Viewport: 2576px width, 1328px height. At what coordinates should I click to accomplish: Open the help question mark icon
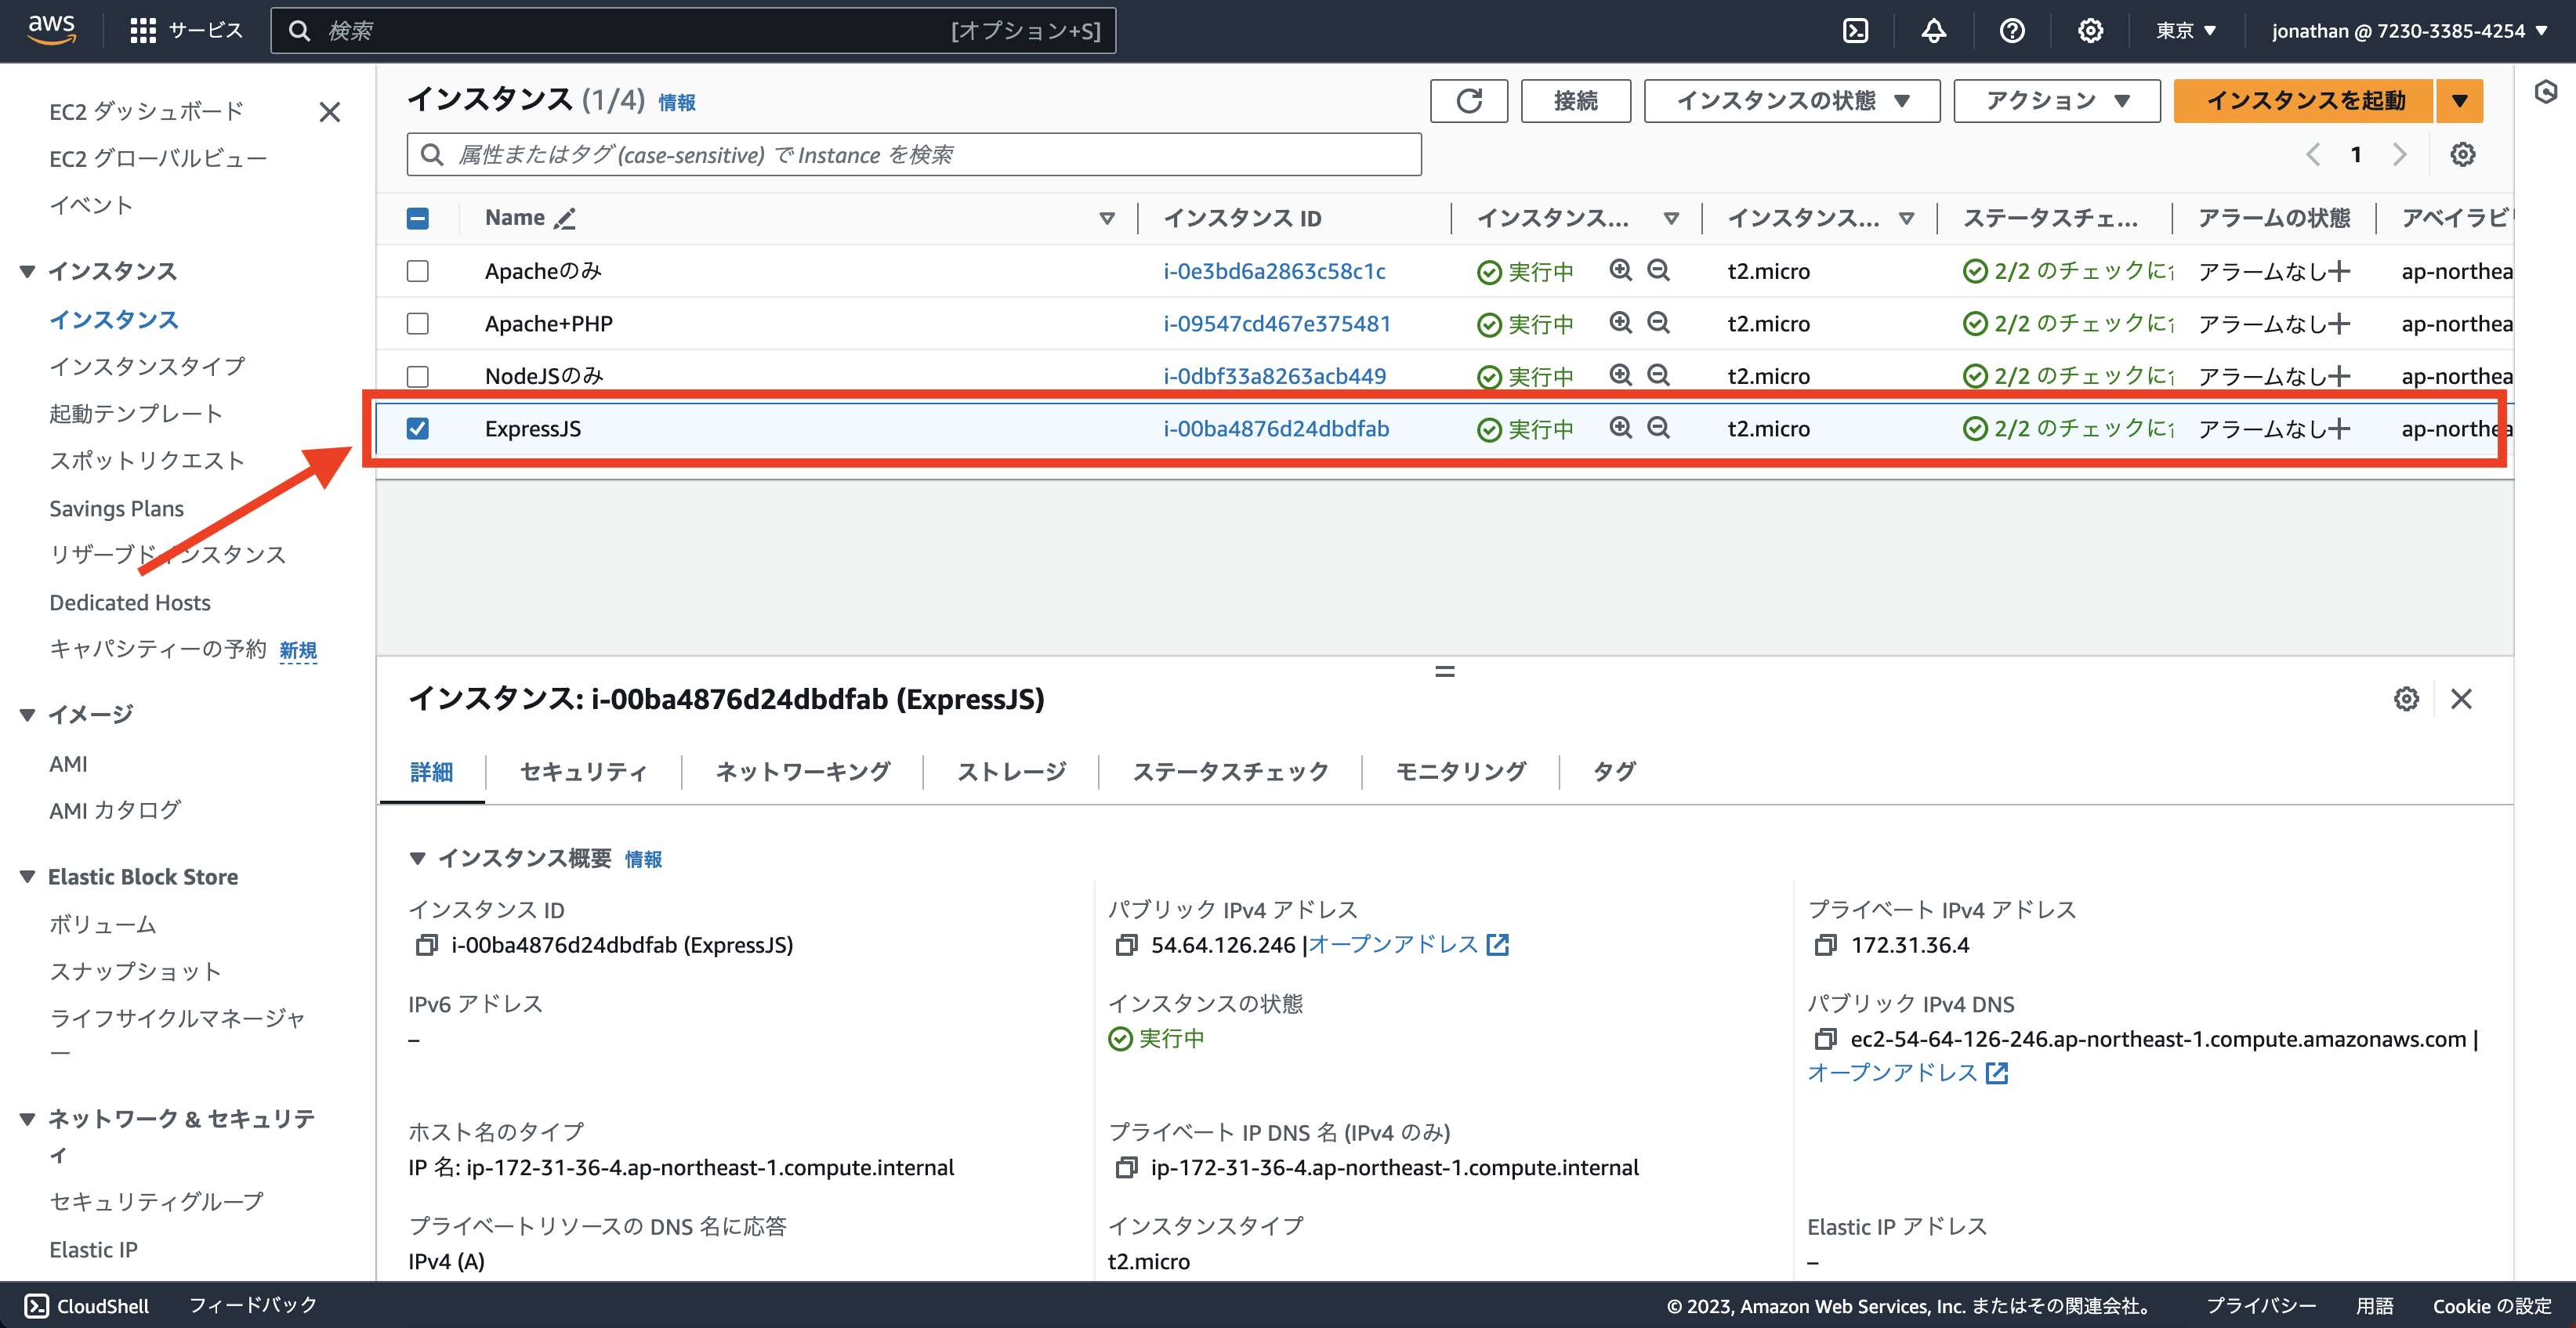(x=2011, y=30)
